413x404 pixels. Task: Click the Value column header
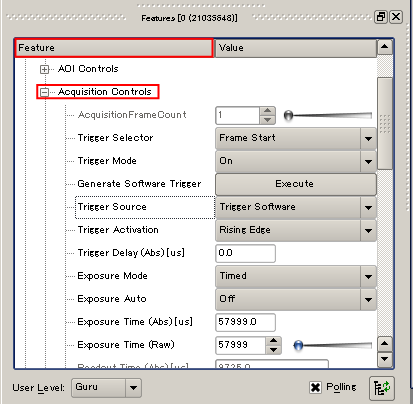coord(296,48)
